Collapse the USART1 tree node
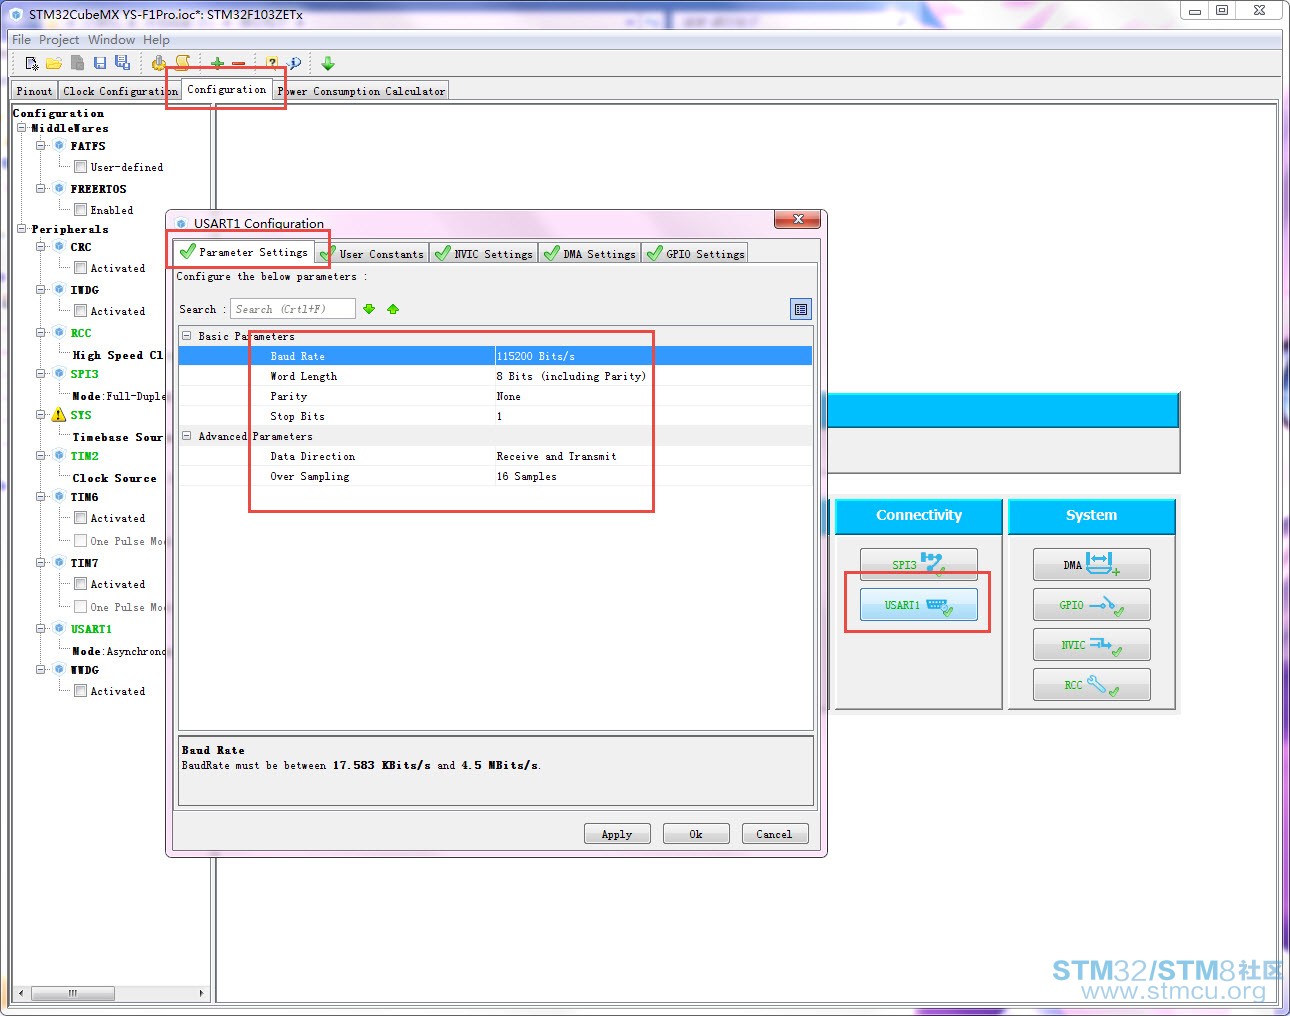This screenshot has height=1016, width=1290. coord(41,628)
